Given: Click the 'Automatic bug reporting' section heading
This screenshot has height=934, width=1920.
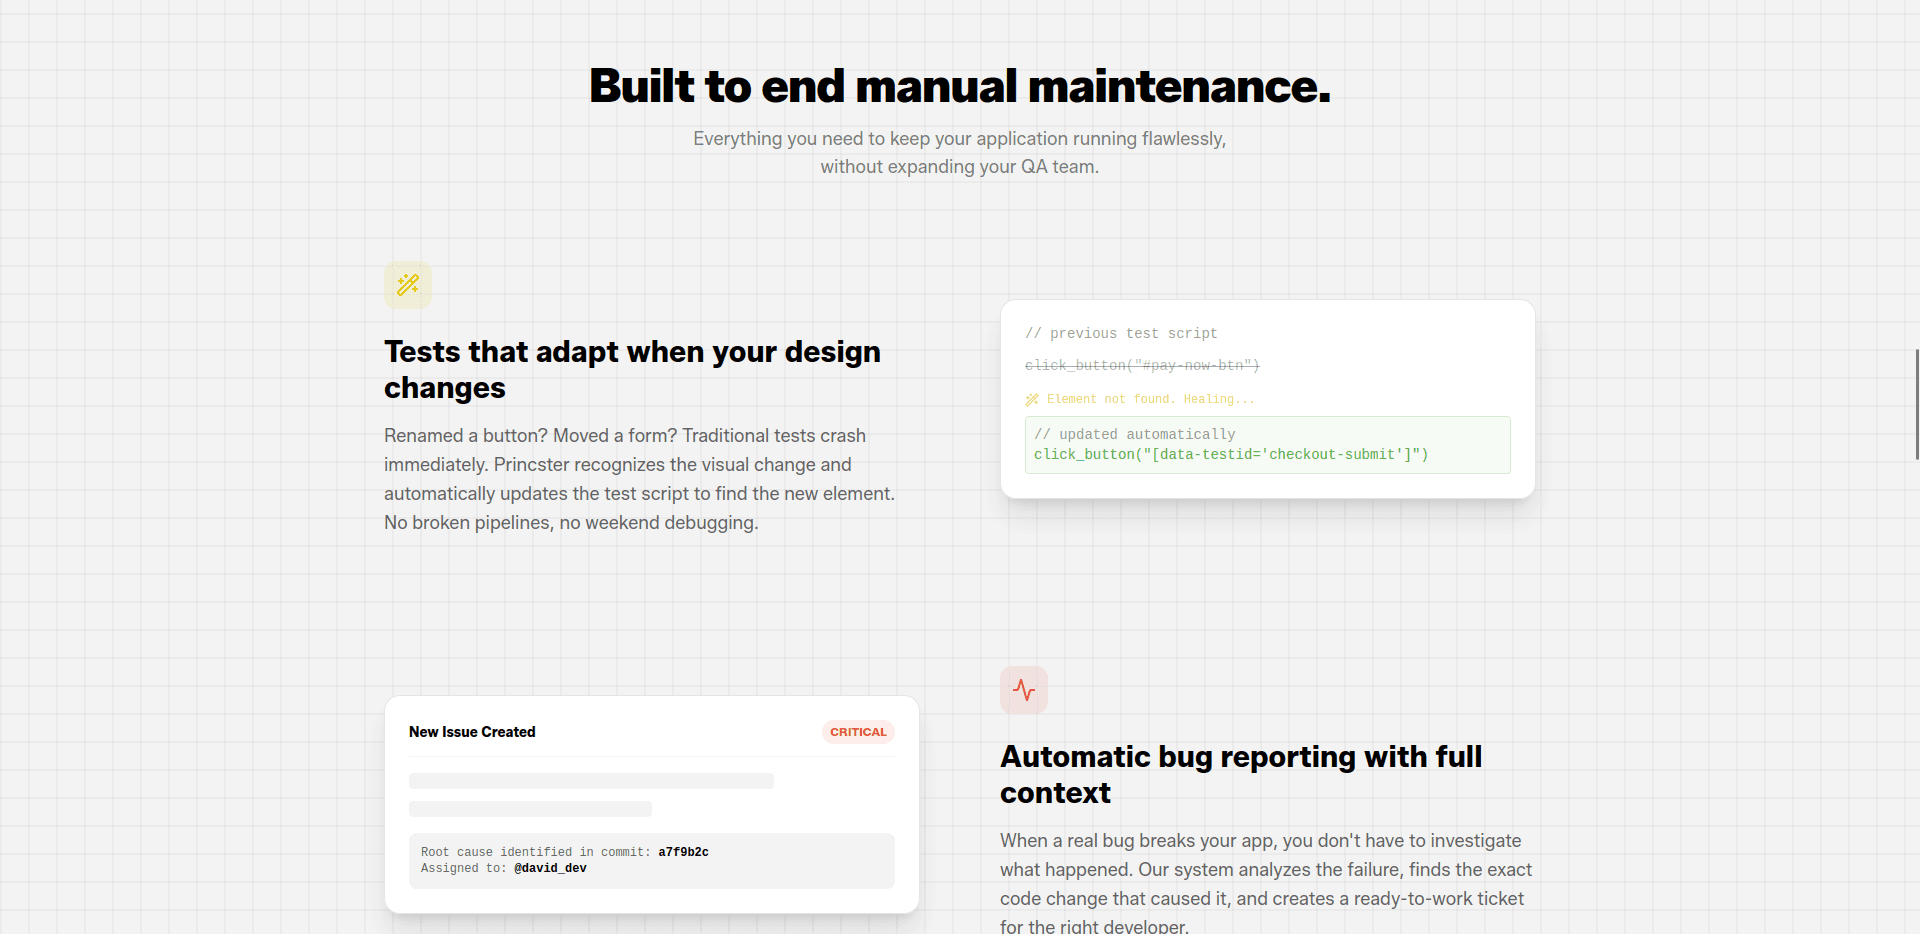Looking at the screenshot, I should click(x=1241, y=774).
